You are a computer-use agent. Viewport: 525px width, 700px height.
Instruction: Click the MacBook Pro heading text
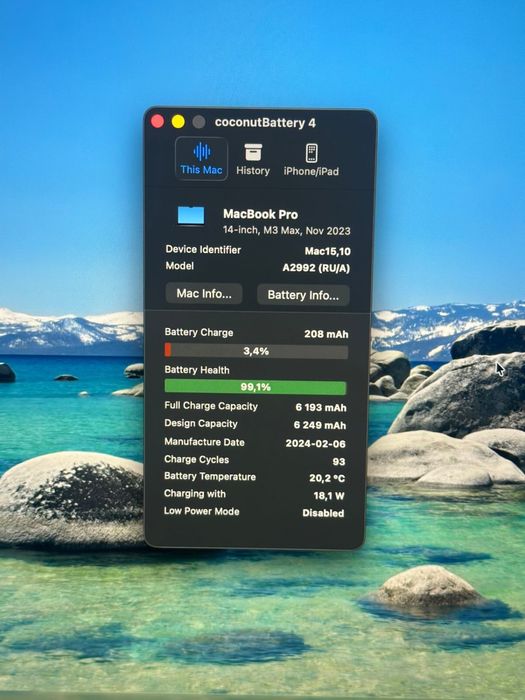(x=260, y=214)
